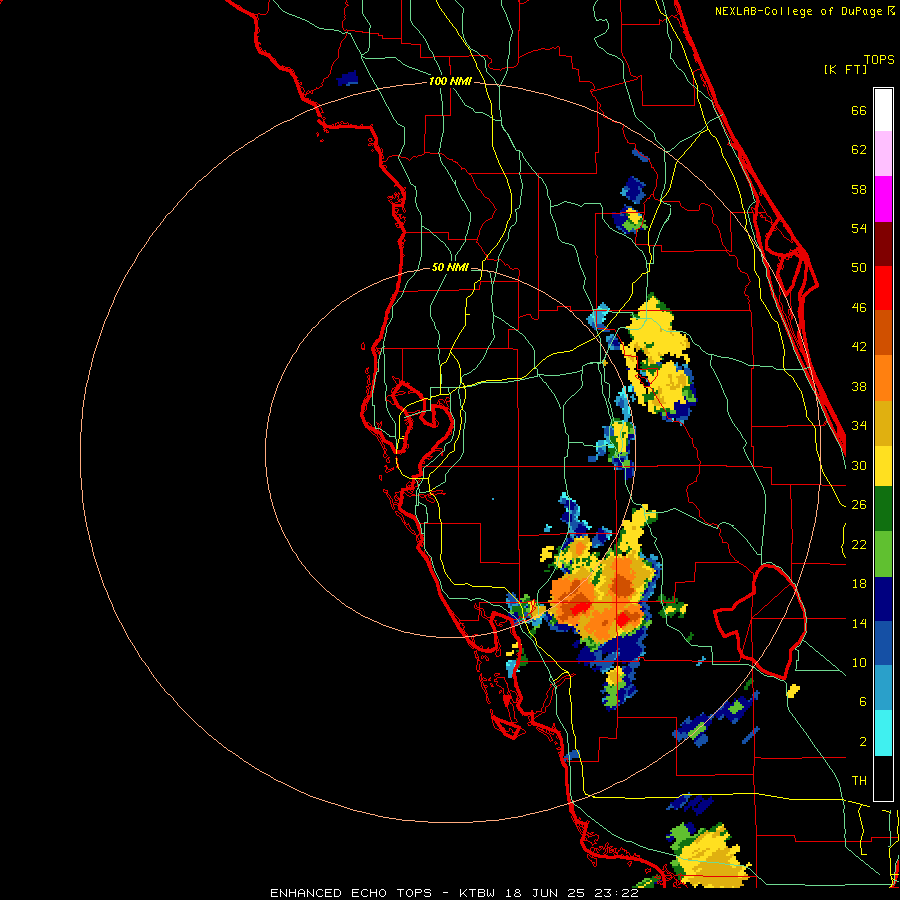The width and height of the screenshot is (900, 900).
Task: Click the legend value '54'
Action: [859, 229]
